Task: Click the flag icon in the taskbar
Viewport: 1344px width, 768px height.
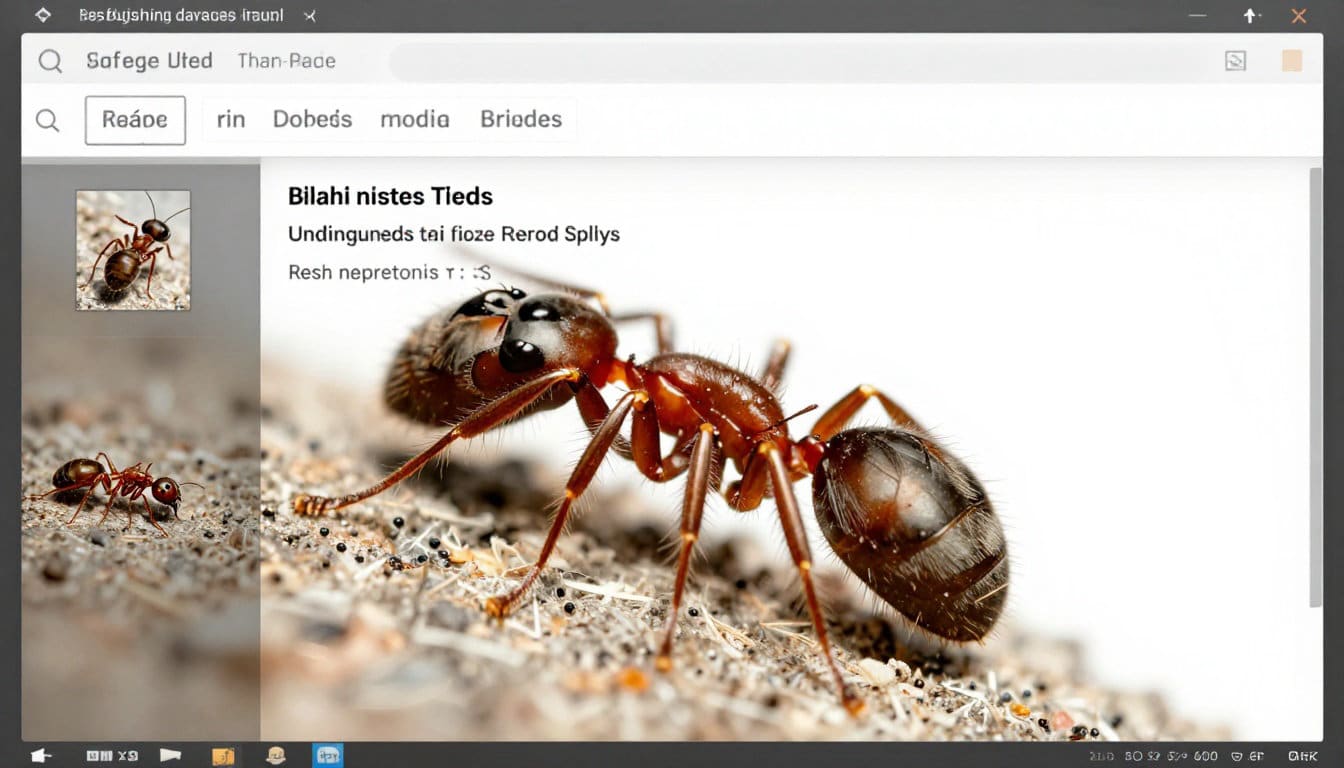Action: 170,756
